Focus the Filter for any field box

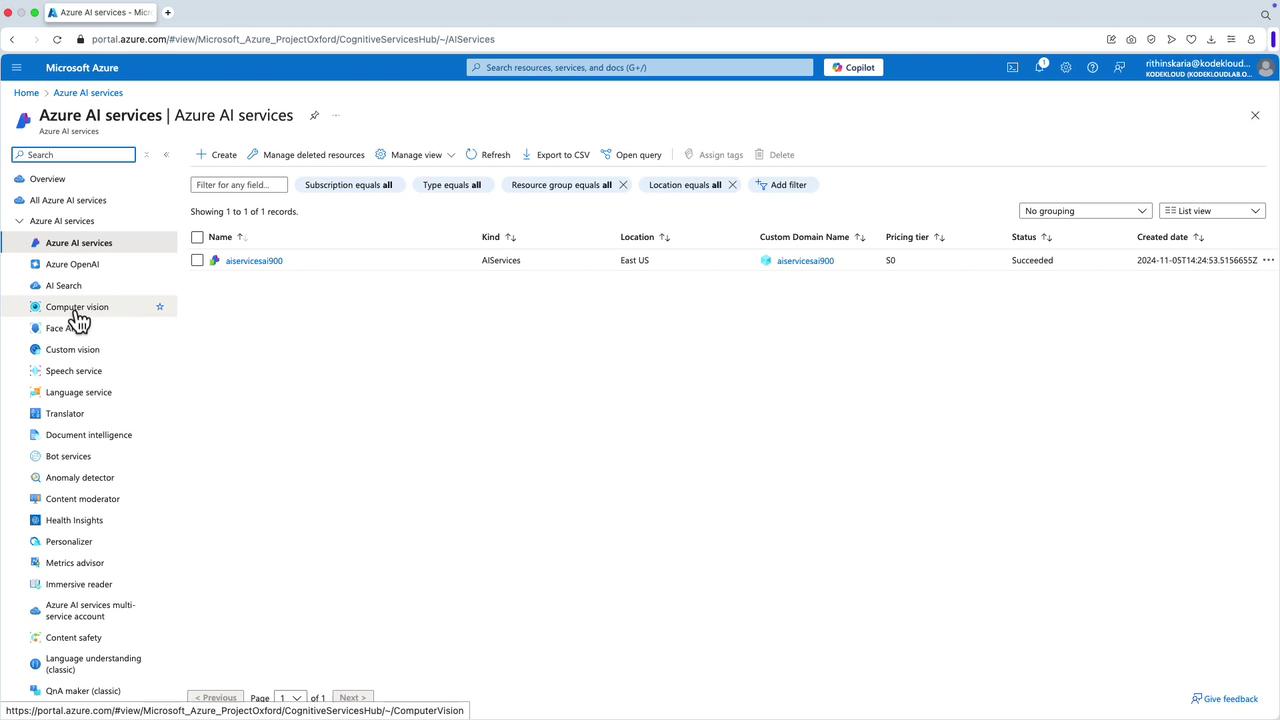click(x=239, y=185)
